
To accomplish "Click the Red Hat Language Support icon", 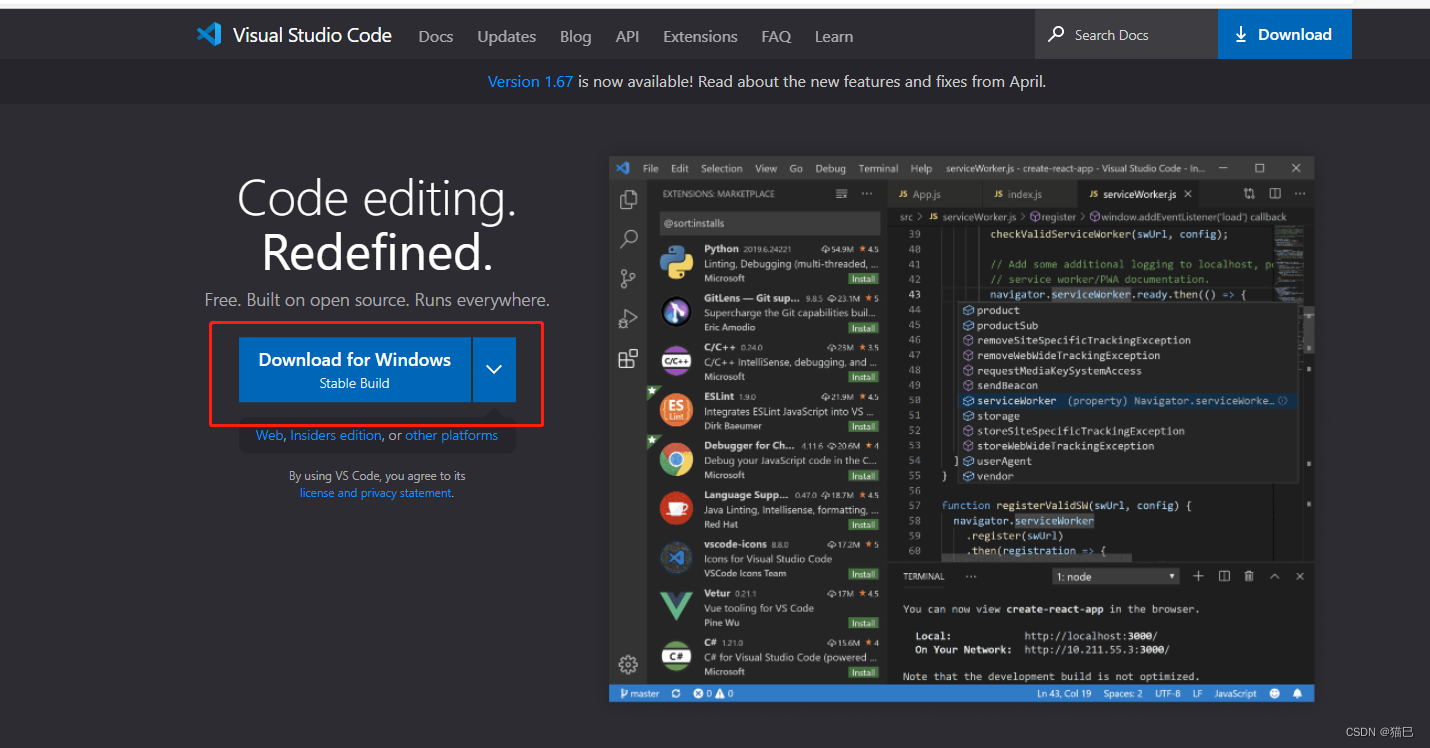I will 677,508.
